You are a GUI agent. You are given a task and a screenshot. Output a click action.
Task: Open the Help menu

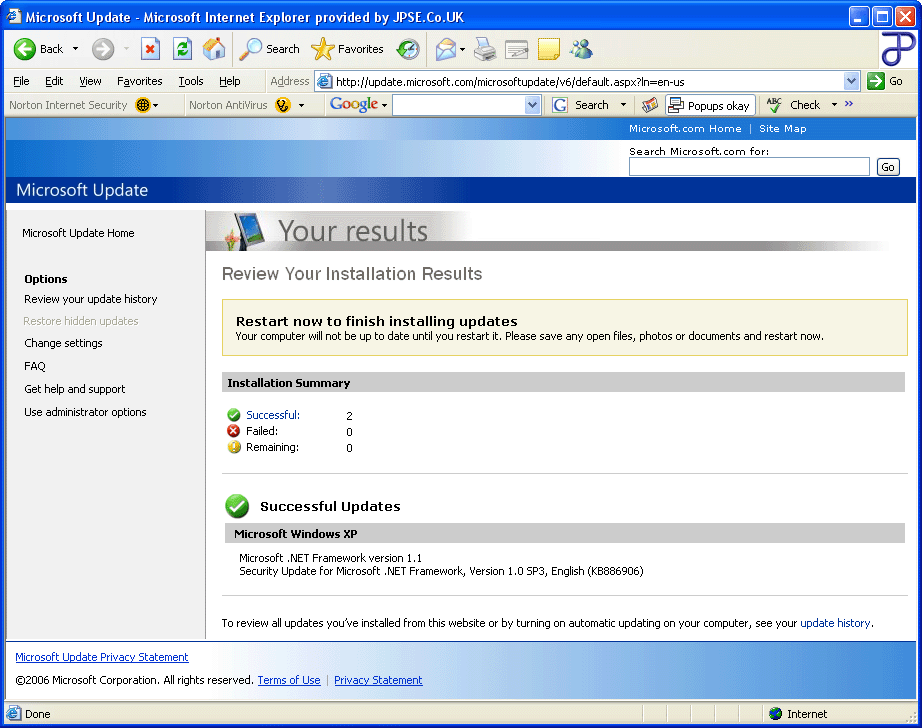pos(229,81)
